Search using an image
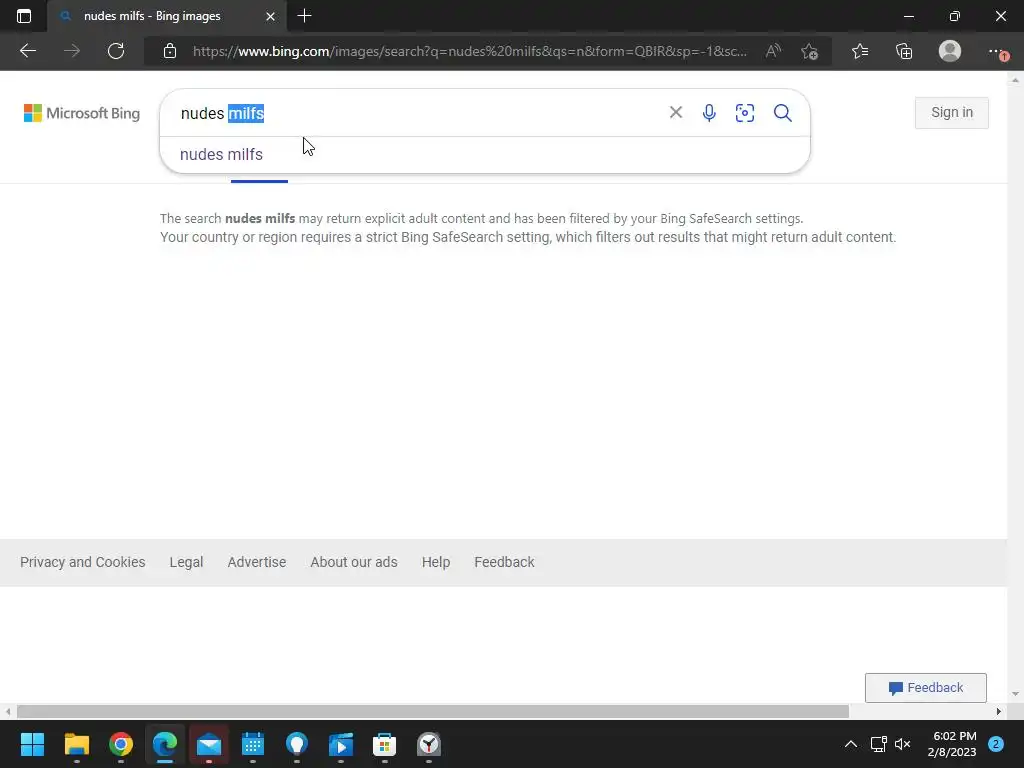 (x=744, y=113)
